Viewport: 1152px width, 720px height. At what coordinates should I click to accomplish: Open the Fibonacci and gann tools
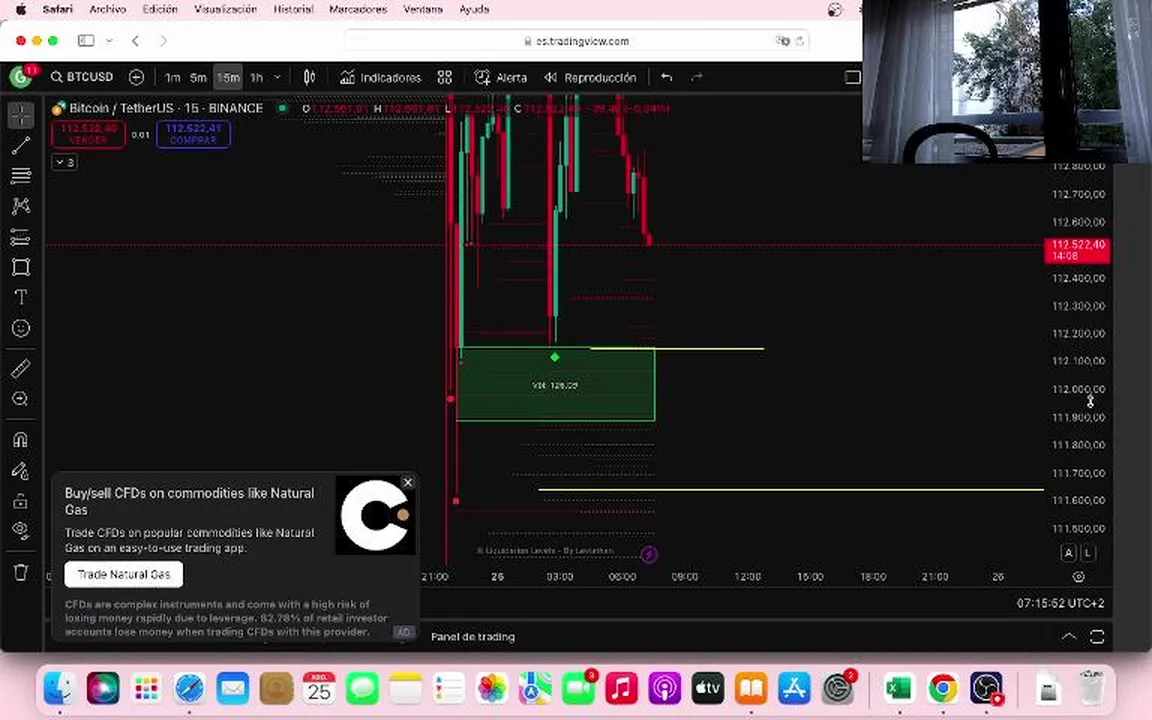tap(21, 175)
